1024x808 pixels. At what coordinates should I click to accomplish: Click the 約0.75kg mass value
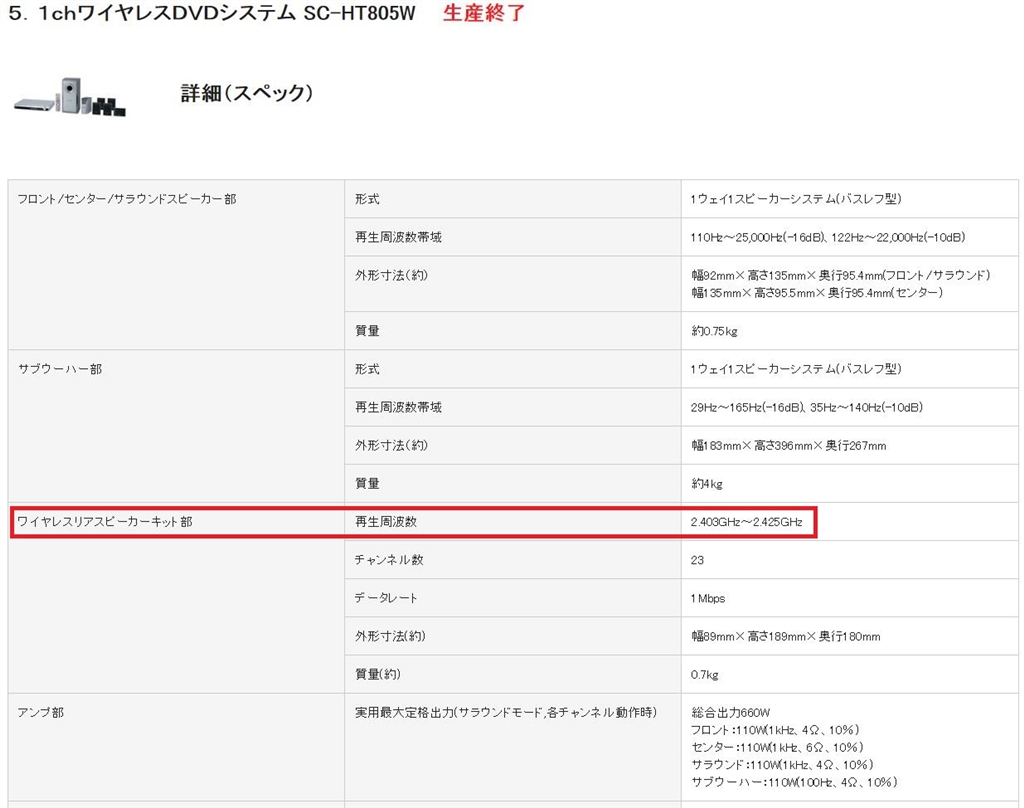pyautogui.click(x=714, y=331)
